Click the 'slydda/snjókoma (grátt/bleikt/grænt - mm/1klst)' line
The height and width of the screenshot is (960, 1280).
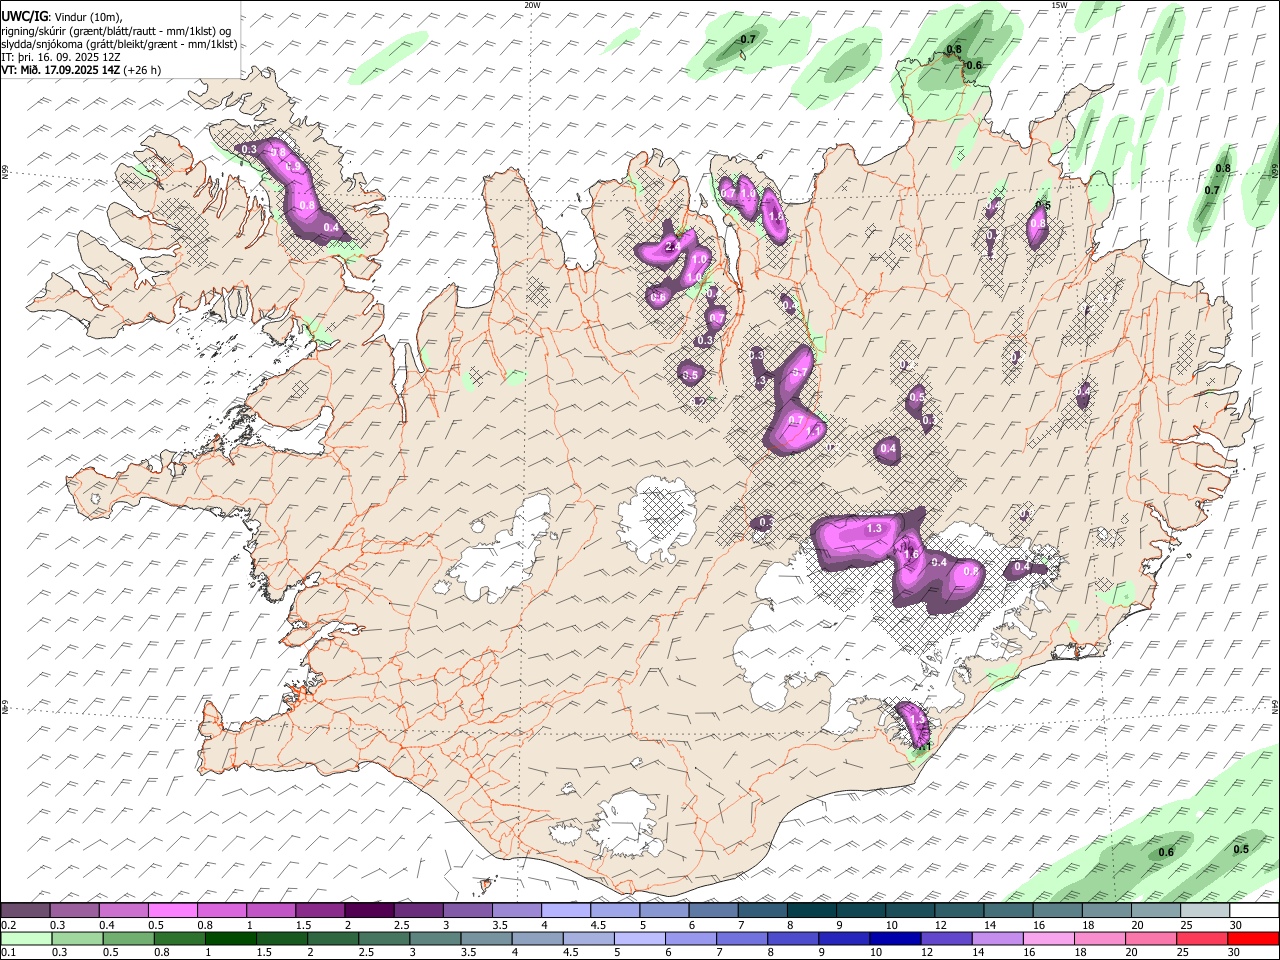pyautogui.click(x=119, y=44)
